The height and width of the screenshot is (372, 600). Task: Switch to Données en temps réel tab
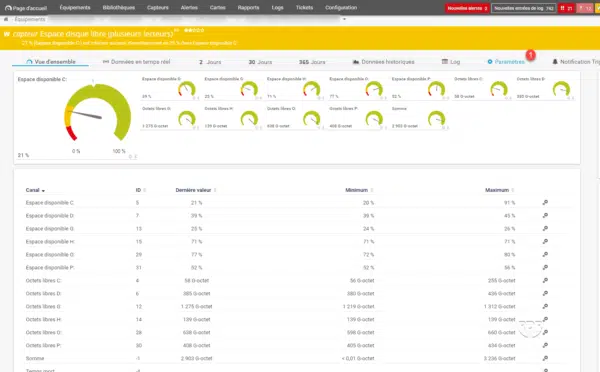[136, 62]
